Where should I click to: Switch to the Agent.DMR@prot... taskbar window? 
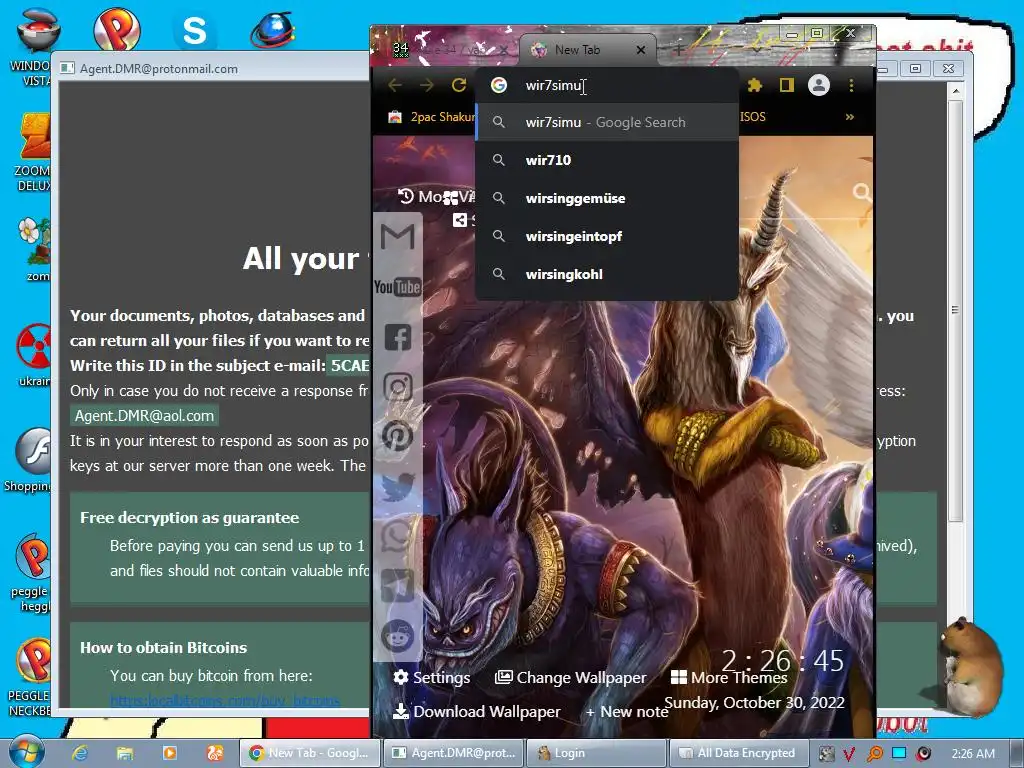click(452, 753)
